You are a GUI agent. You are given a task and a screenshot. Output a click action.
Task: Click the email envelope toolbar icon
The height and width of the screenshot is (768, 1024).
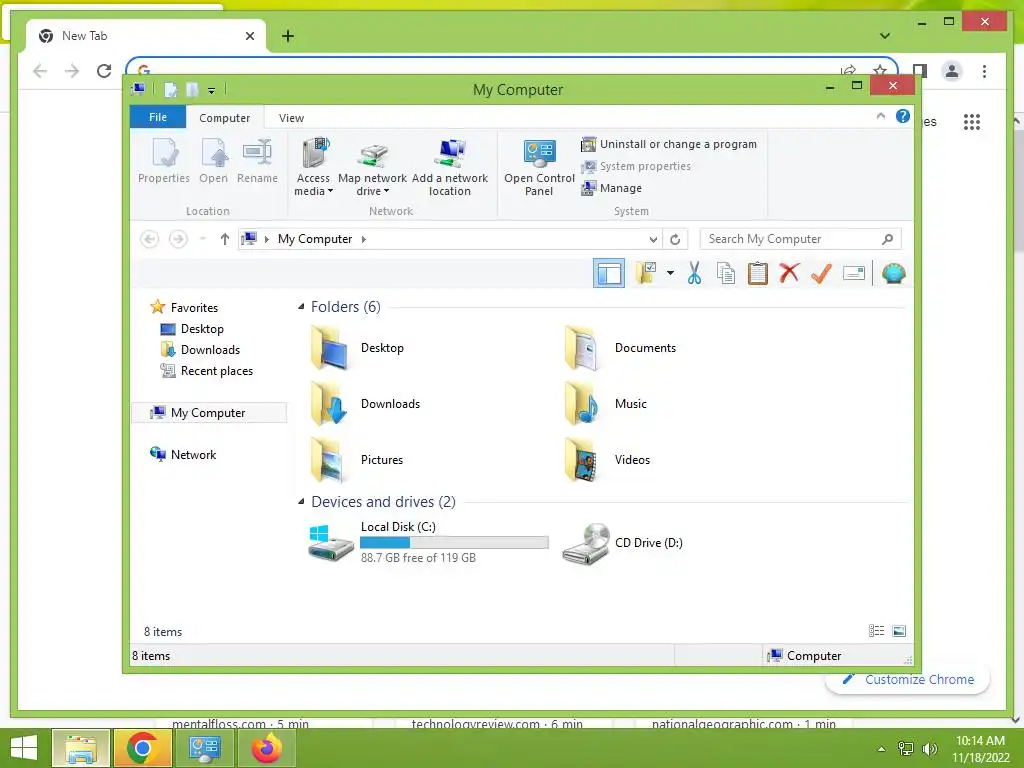click(854, 273)
